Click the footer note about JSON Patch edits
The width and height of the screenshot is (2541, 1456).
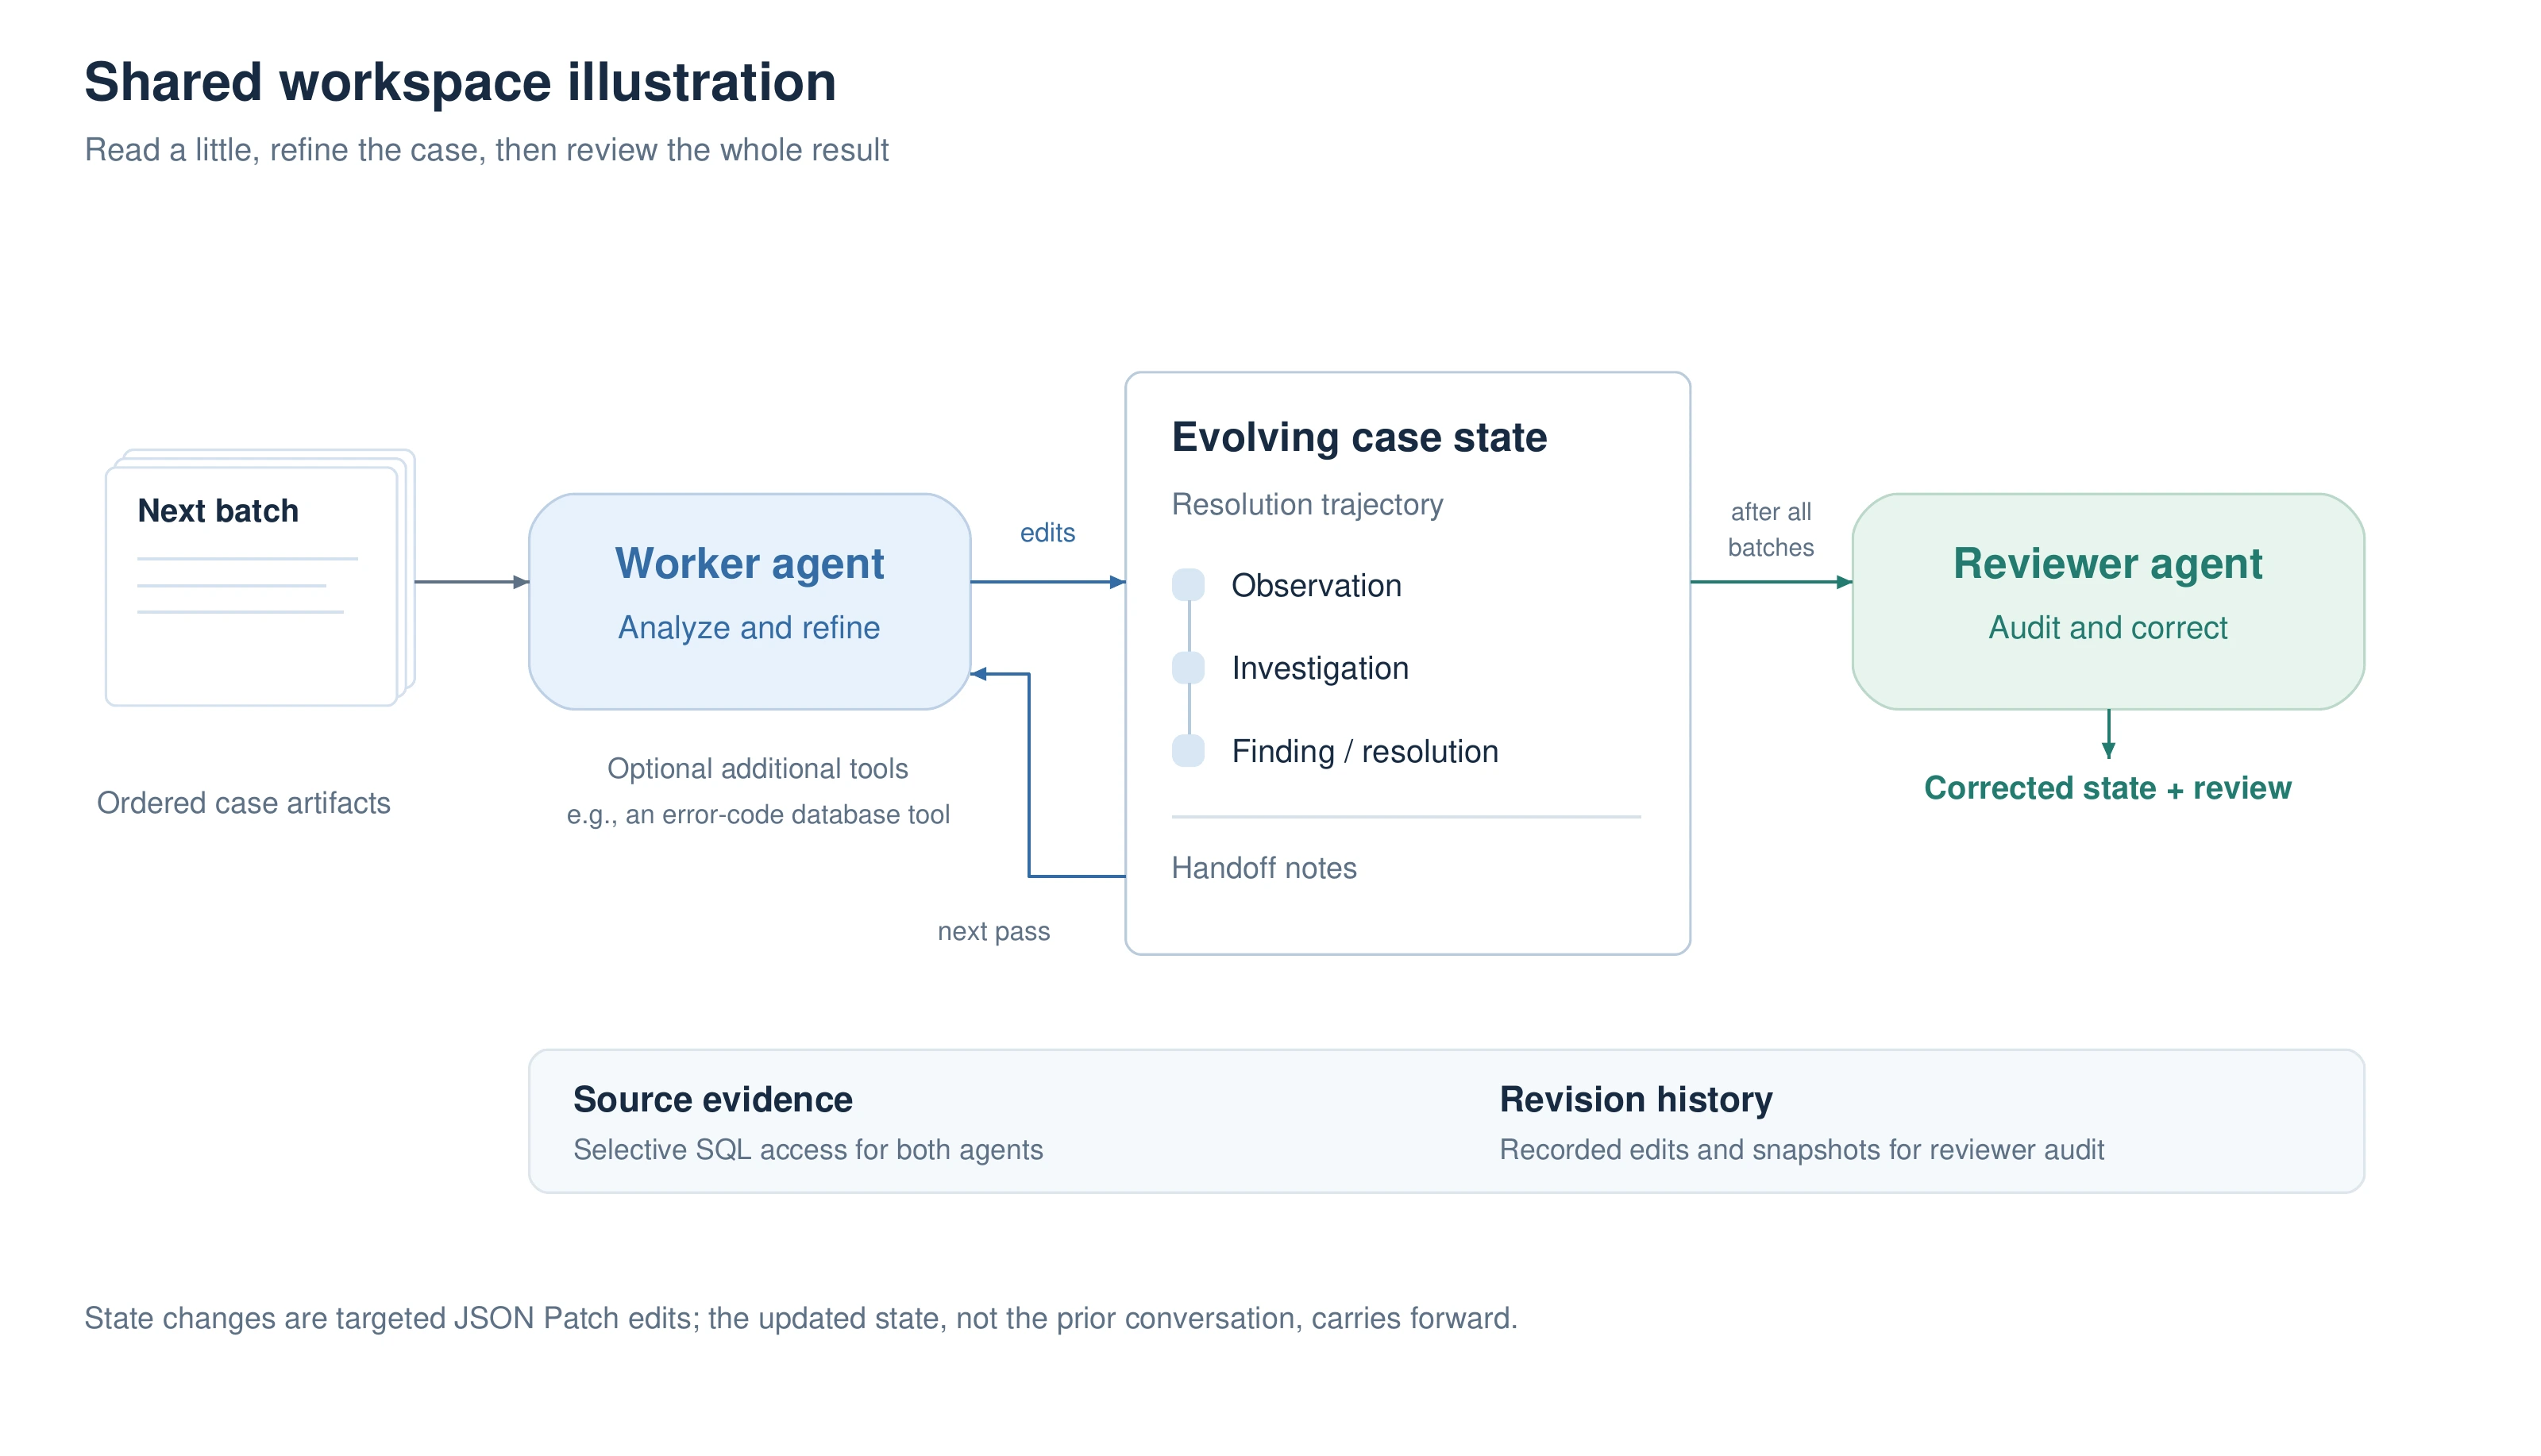coord(801,1318)
